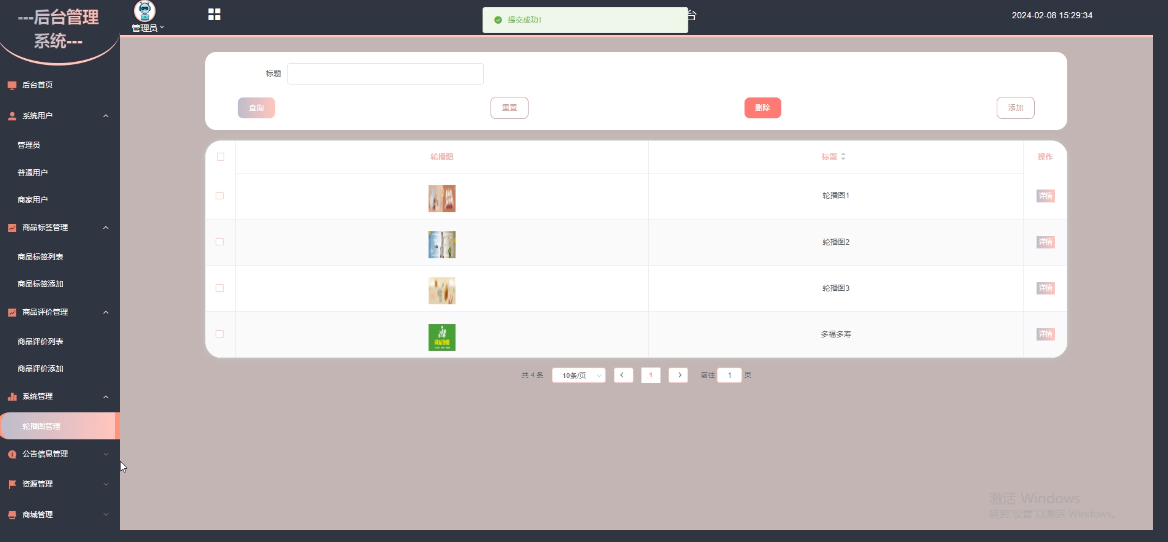This screenshot has width=1168, height=542.
Task: Open the 轮播图2 carousel thumbnail
Action: coord(442,245)
